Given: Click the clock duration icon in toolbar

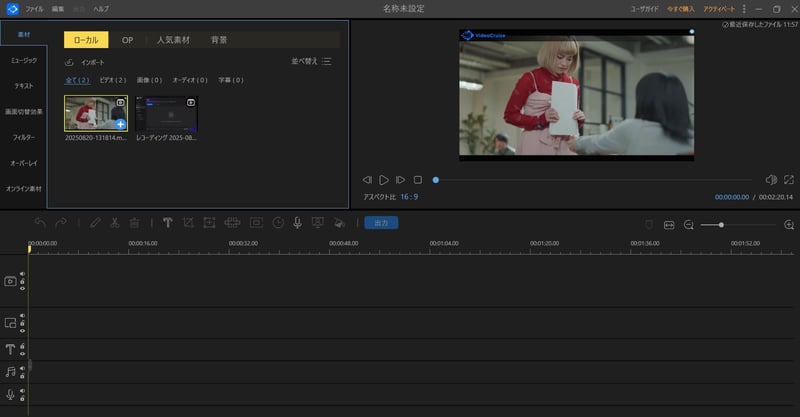Looking at the screenshot, I should click(278, 223).
